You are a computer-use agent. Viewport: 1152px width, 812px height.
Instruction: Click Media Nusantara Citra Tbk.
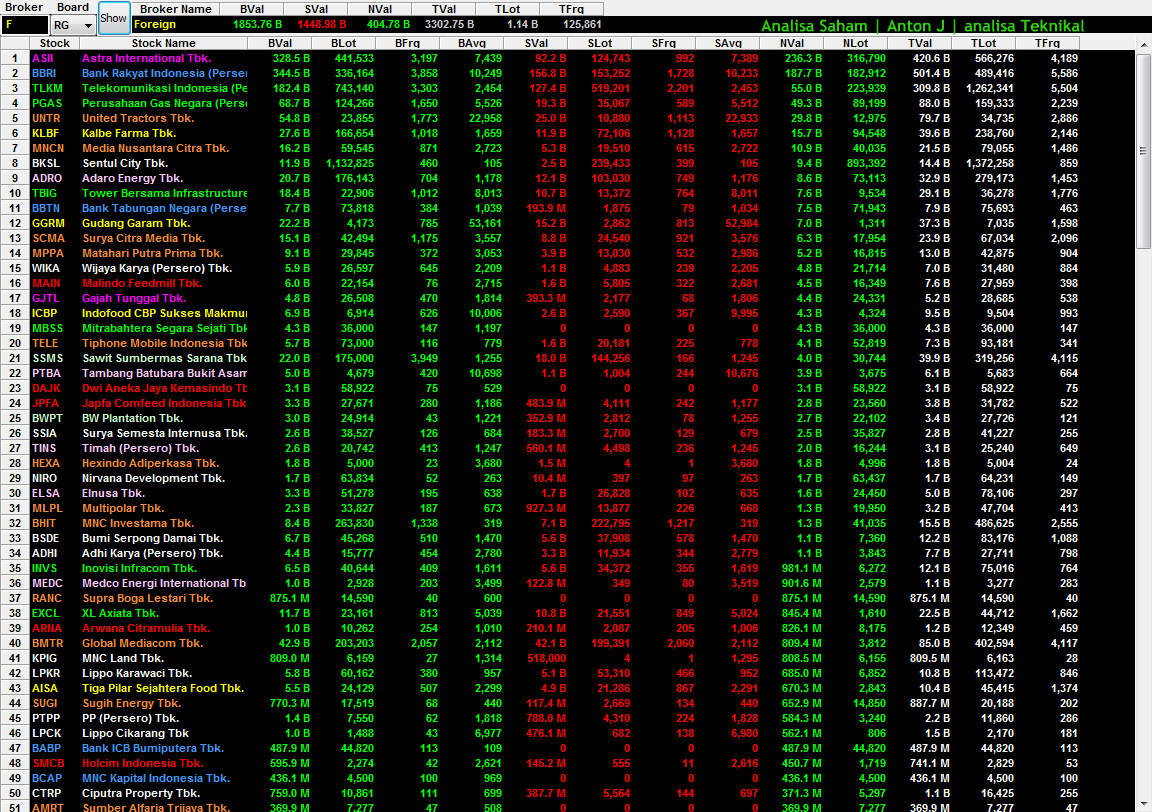point(155,148)
